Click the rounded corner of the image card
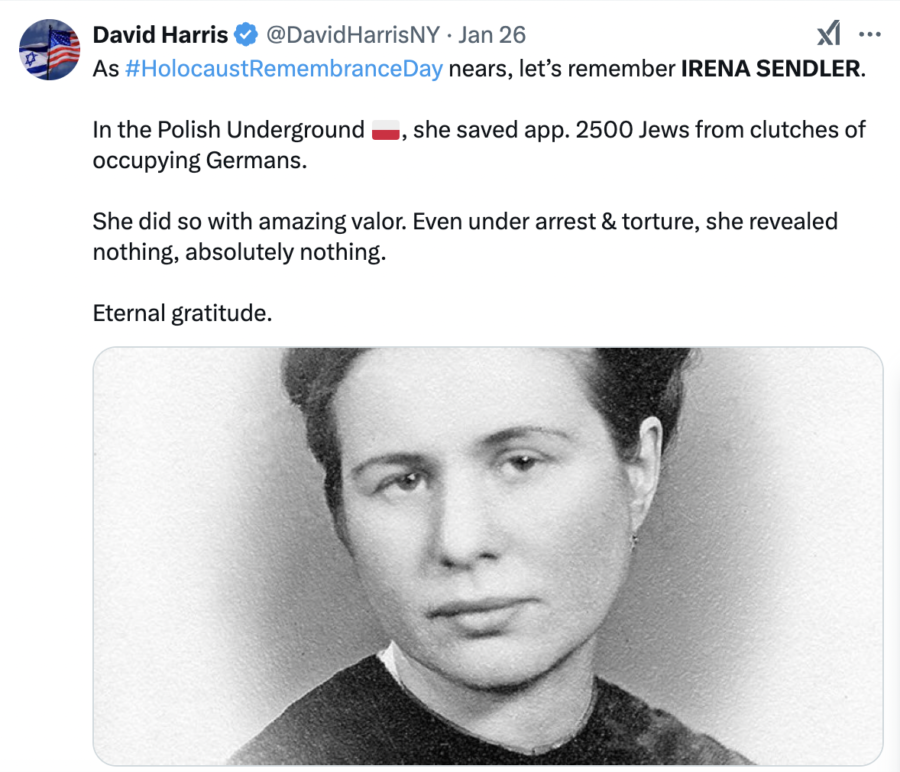Screen dimensions: 900x772 tap(100, 355)
